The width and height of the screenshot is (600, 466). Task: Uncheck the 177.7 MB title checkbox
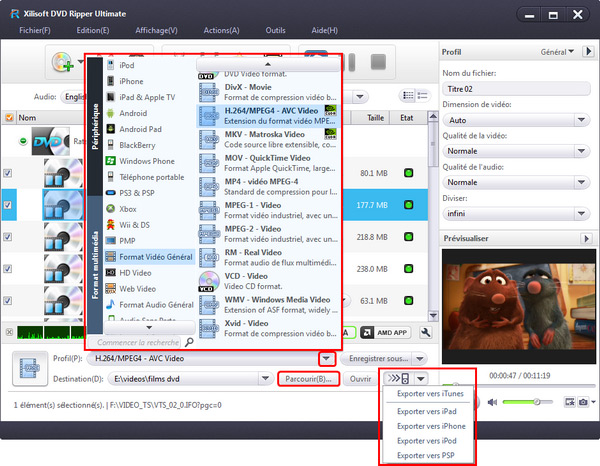[8, 205]
